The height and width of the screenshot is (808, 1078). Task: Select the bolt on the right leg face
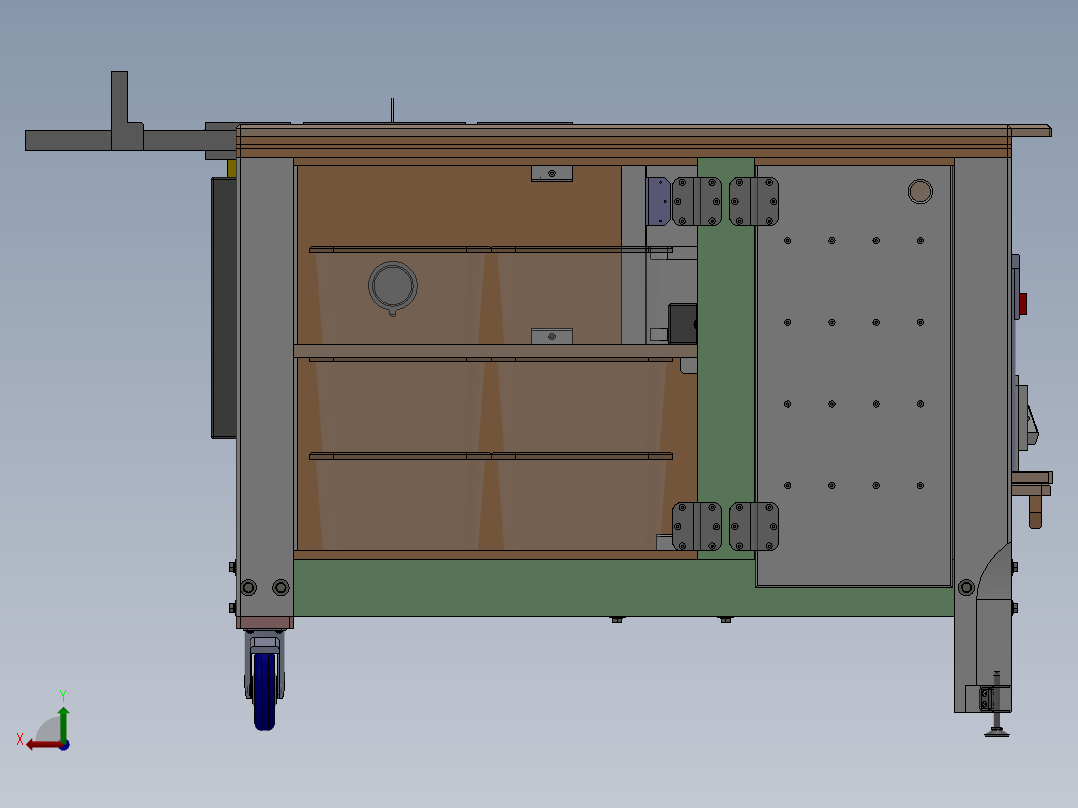click(x=966, y=587)
